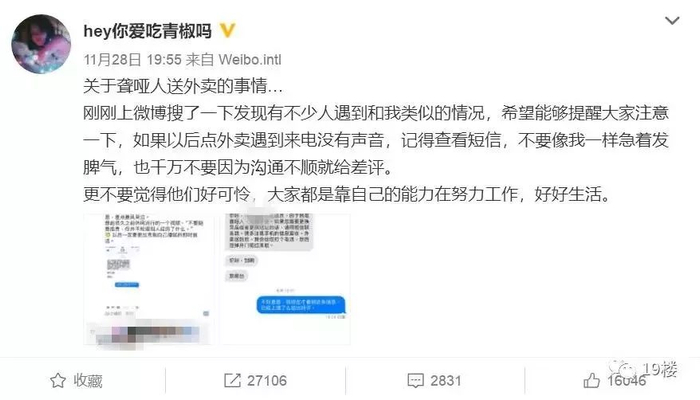This screenshot has height=400, width=700.
Task: Click the blue message bubble in the second thumbnail
Action: tap(300, 305)
